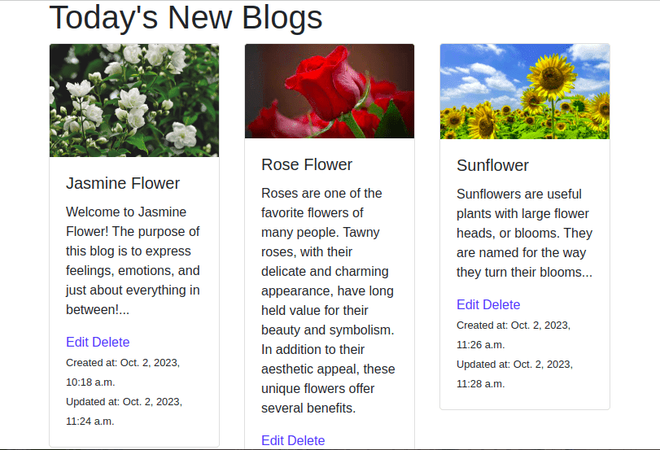Edit the Sunflower blog post
This screenshot has width=660, height=450.
point(468,305)
